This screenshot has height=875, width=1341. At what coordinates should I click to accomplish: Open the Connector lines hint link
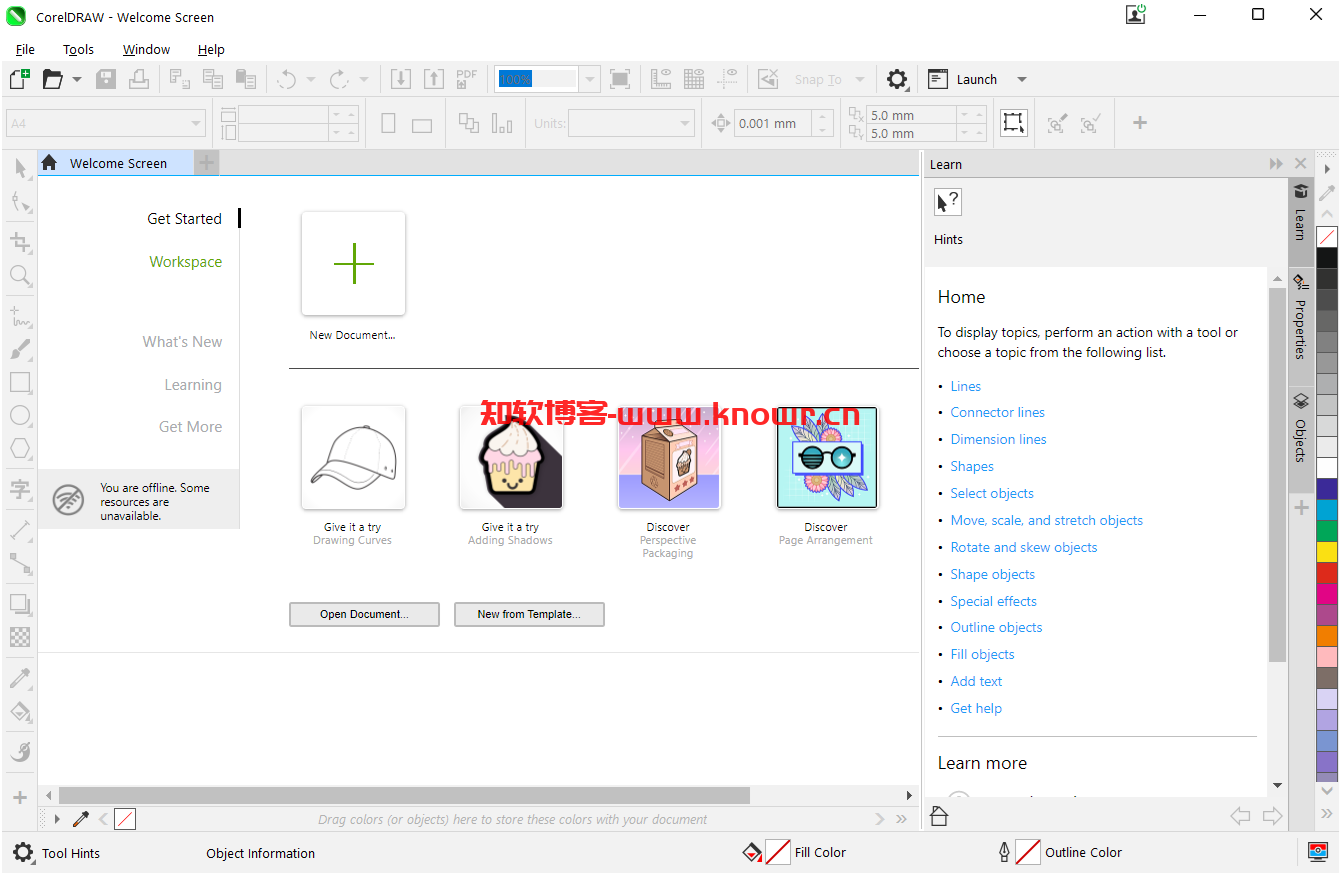pyautogui.click(x=997, y=412)
